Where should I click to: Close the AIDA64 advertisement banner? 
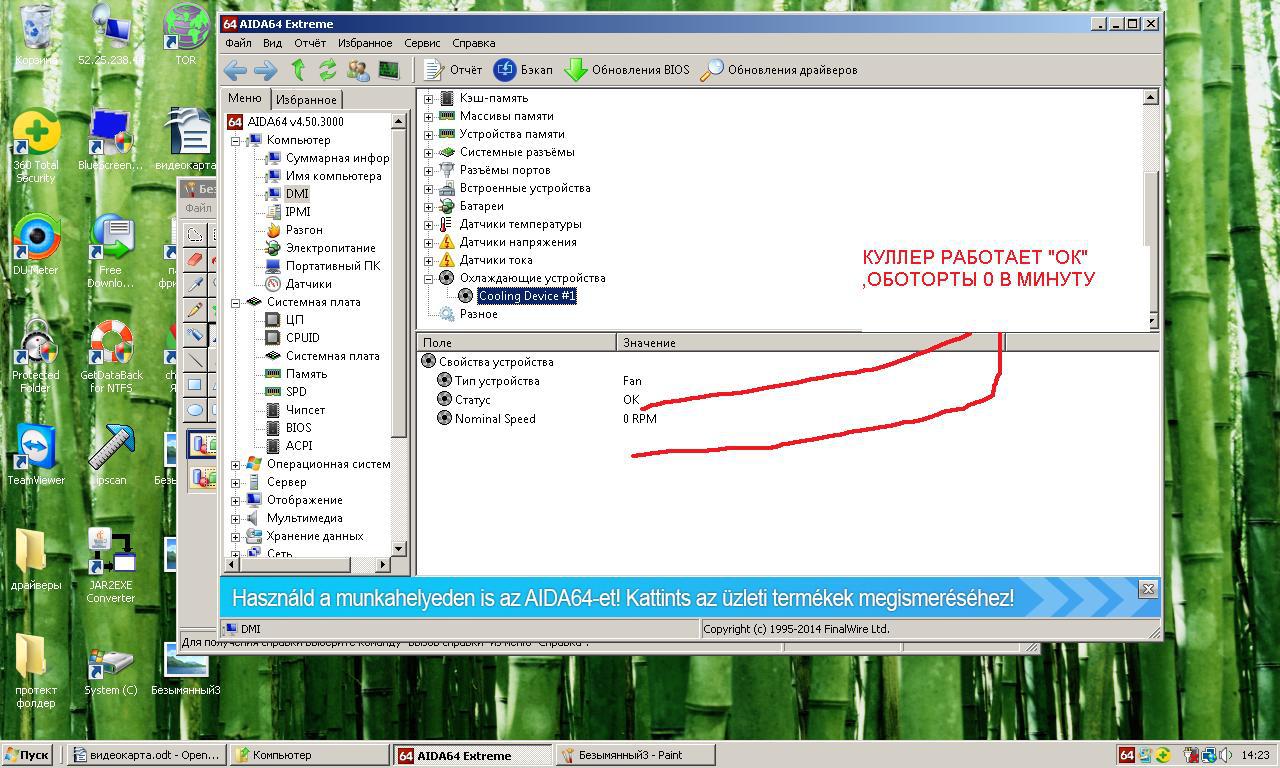[1148, 589]
